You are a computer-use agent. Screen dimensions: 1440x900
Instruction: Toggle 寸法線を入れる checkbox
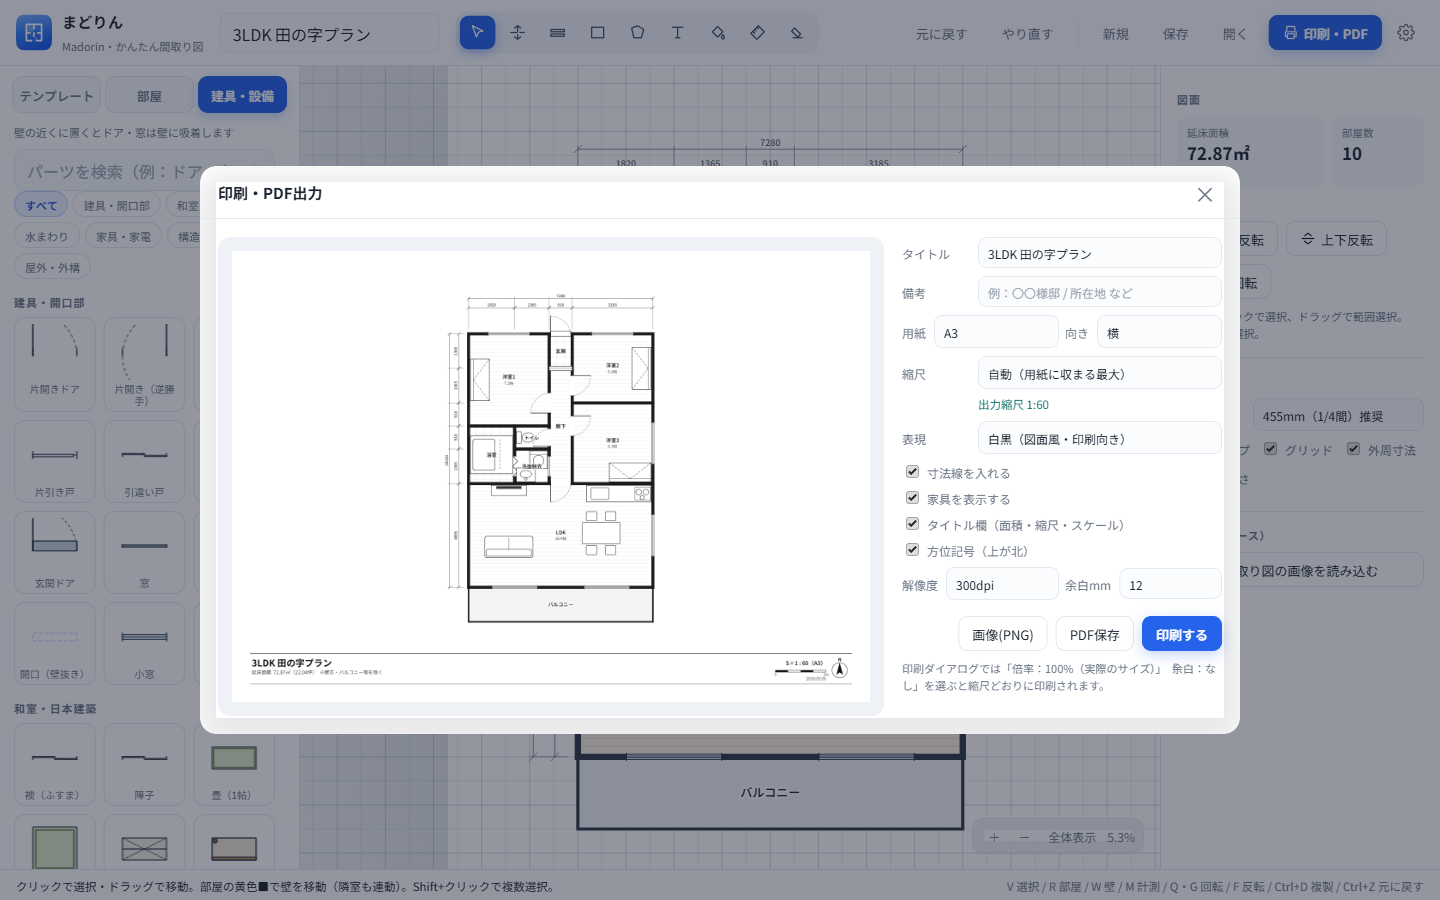912,472
